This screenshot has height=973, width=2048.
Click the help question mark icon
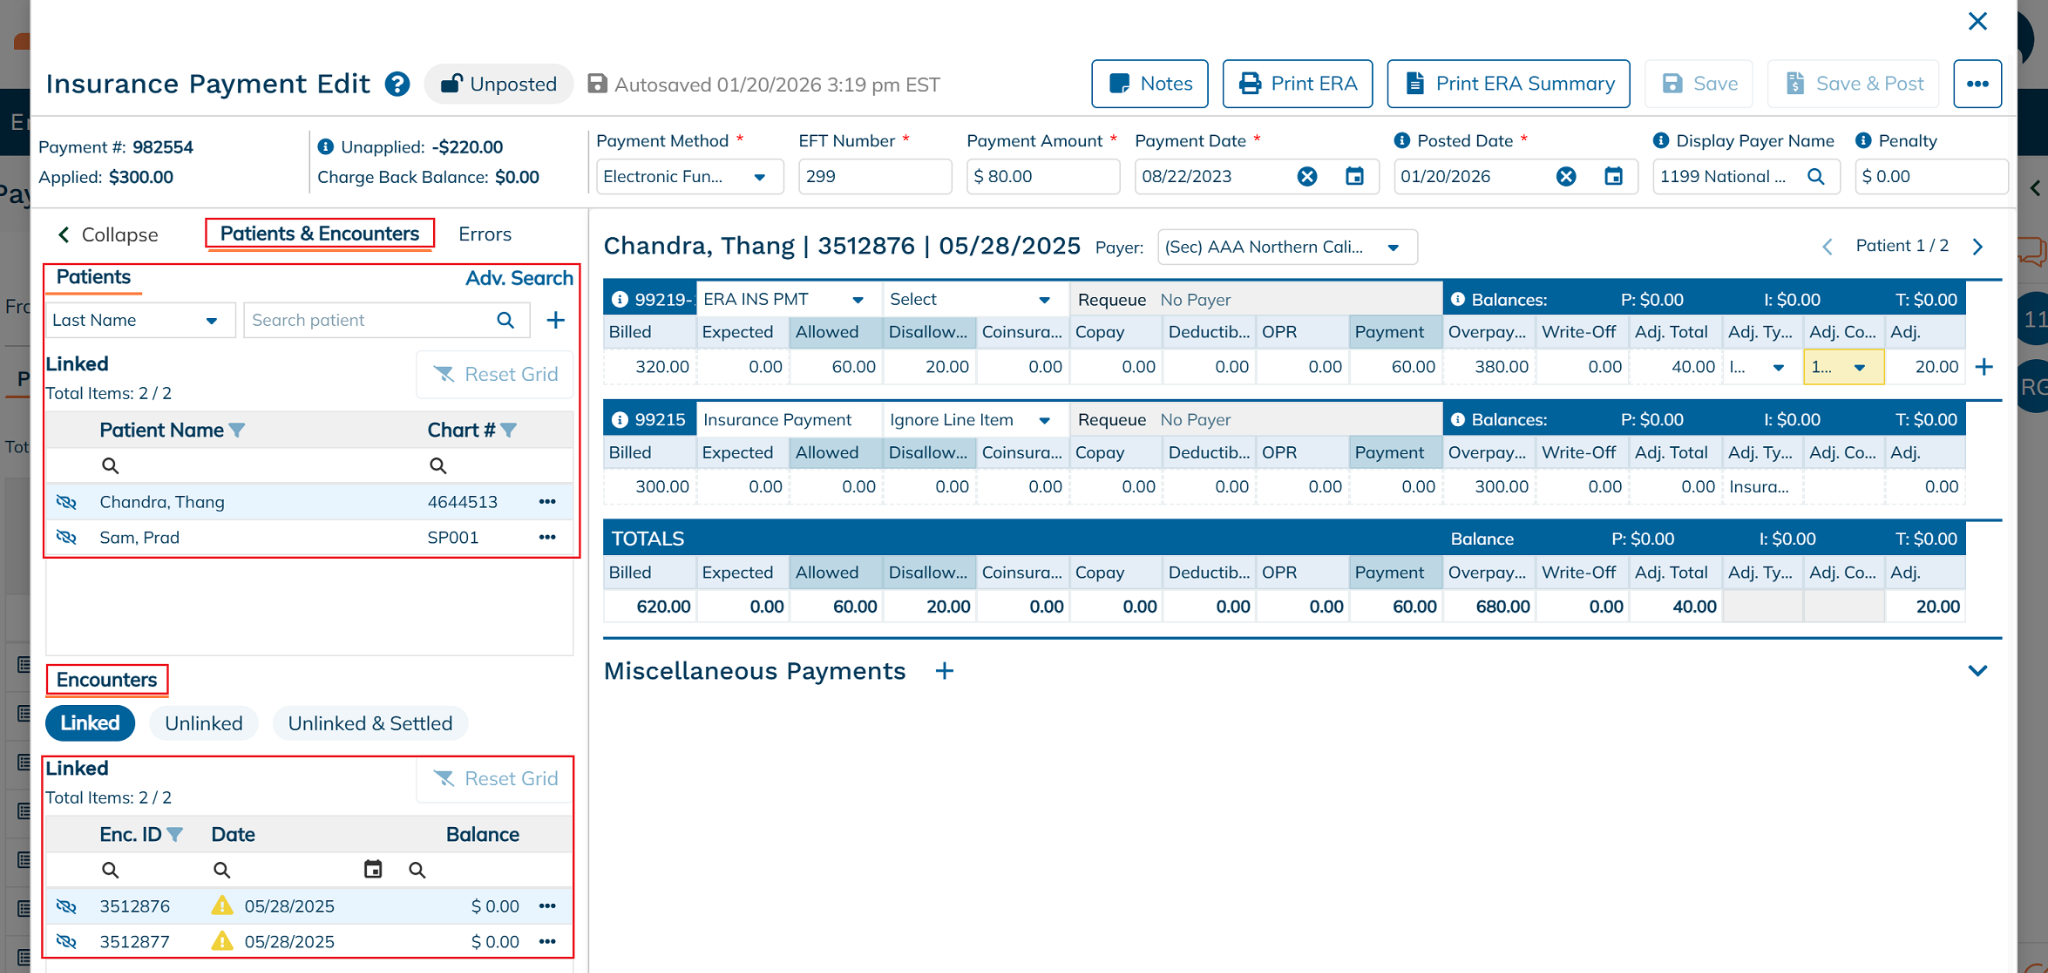pos(397,84)
